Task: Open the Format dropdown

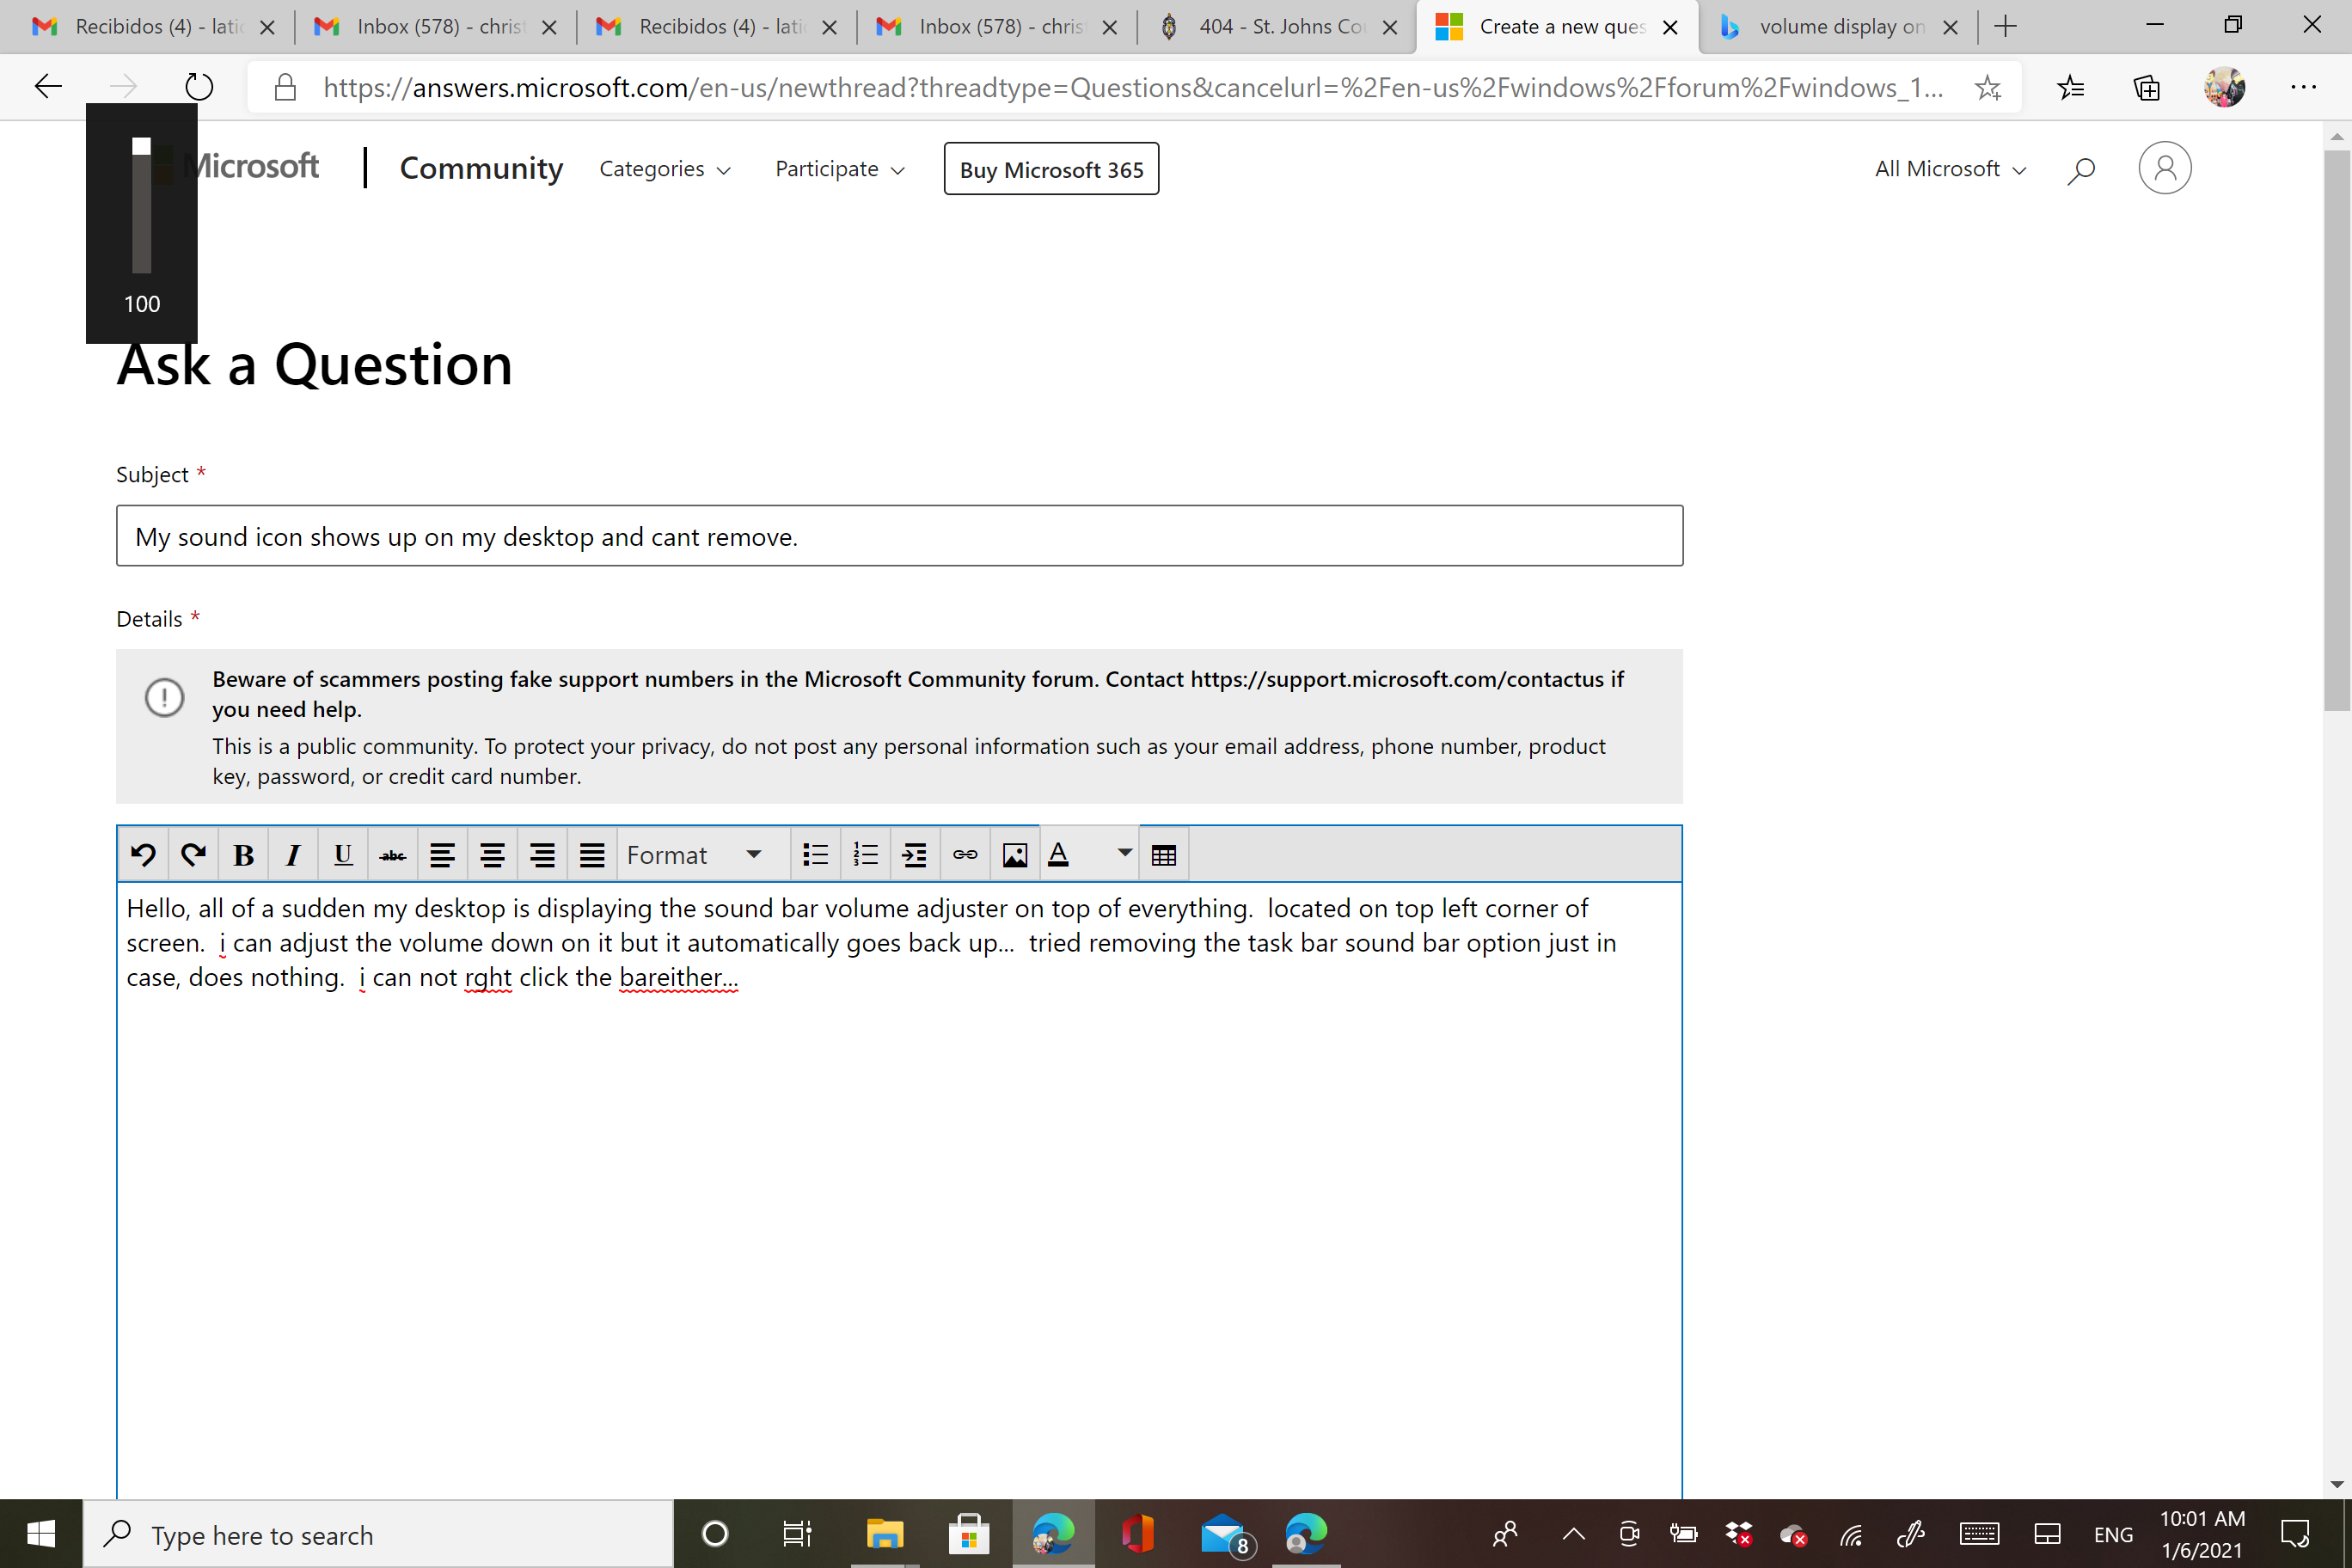Action: tap(704, 854)
